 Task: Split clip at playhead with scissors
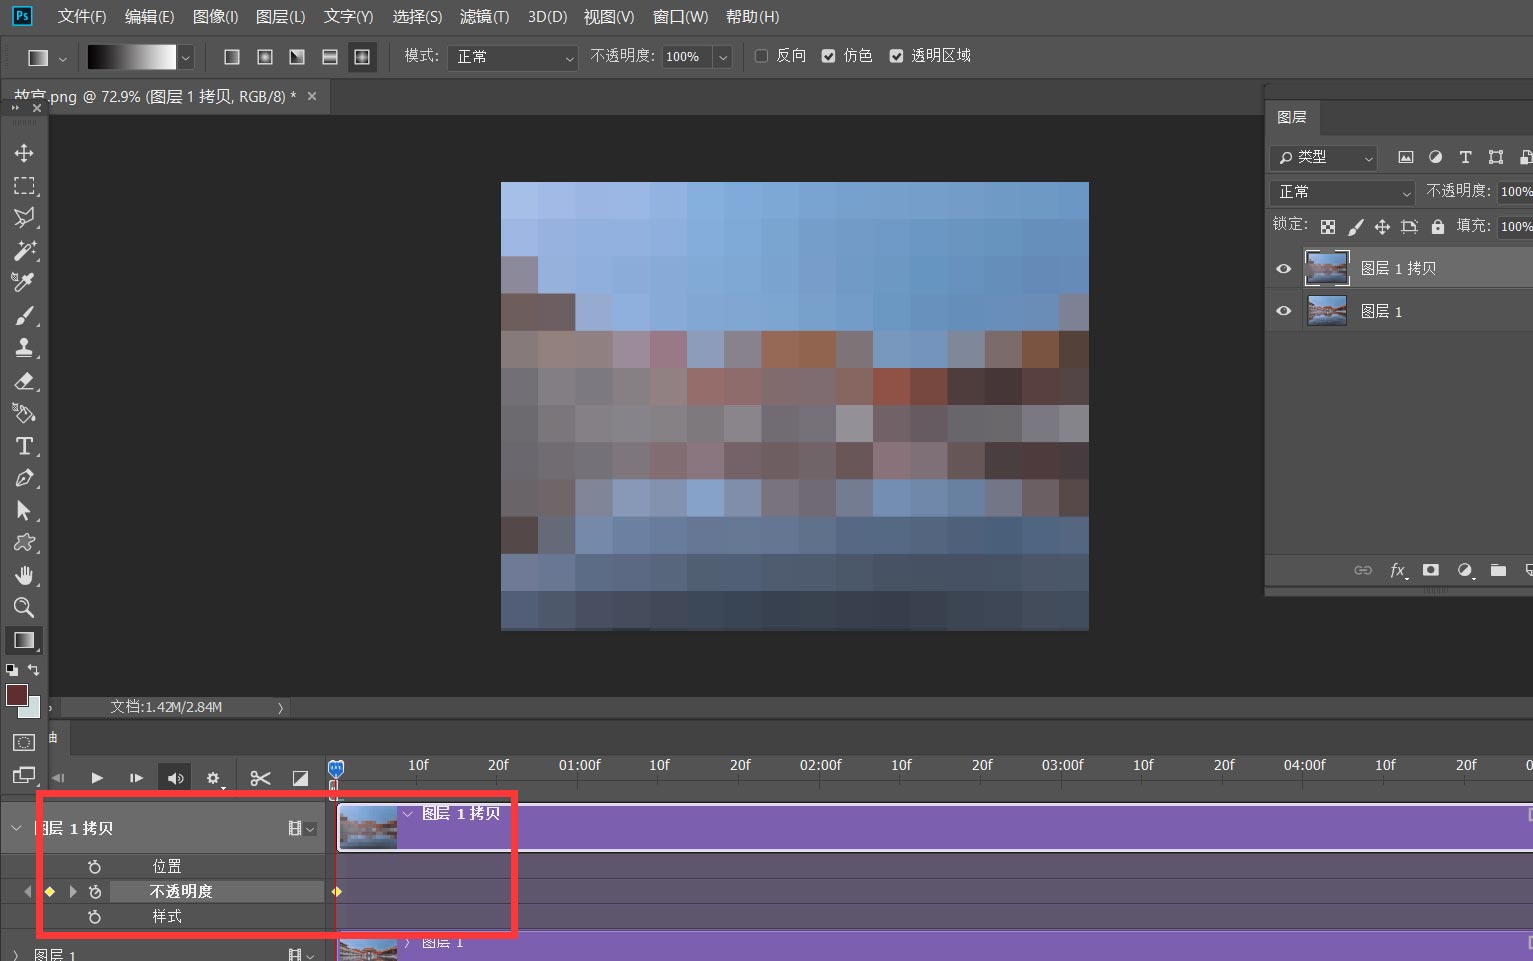[261, 778]
